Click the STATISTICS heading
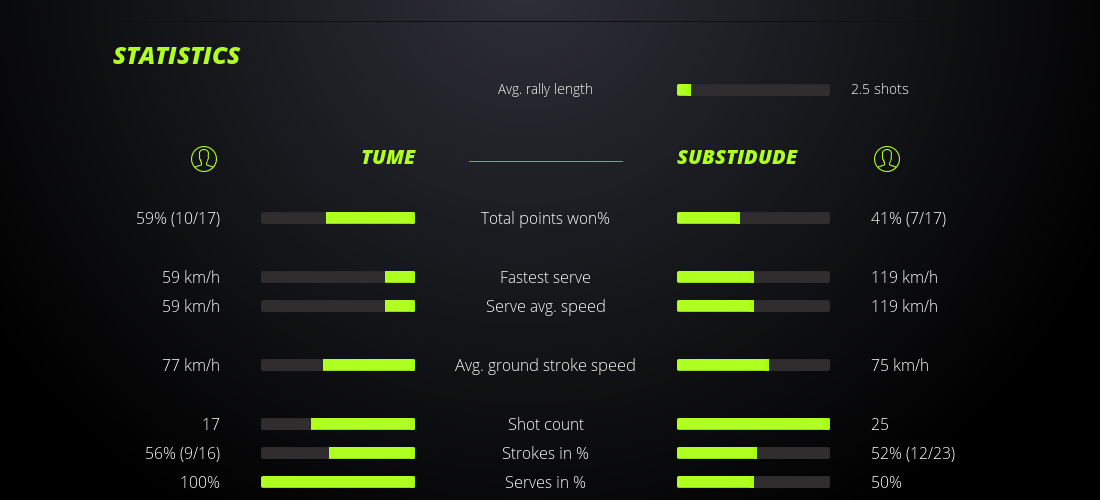 tap(177, 56)
